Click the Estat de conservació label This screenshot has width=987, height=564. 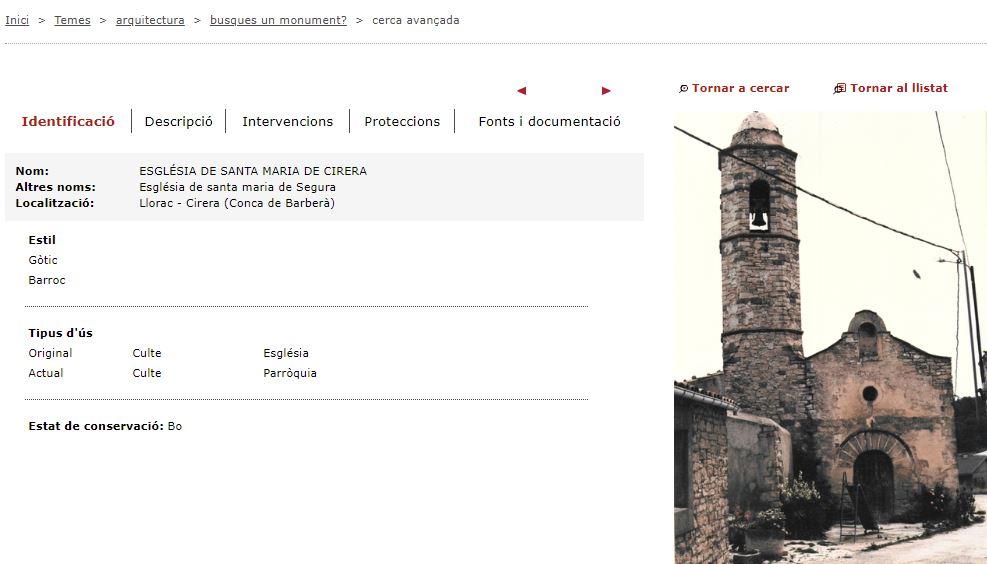(96, 427)
